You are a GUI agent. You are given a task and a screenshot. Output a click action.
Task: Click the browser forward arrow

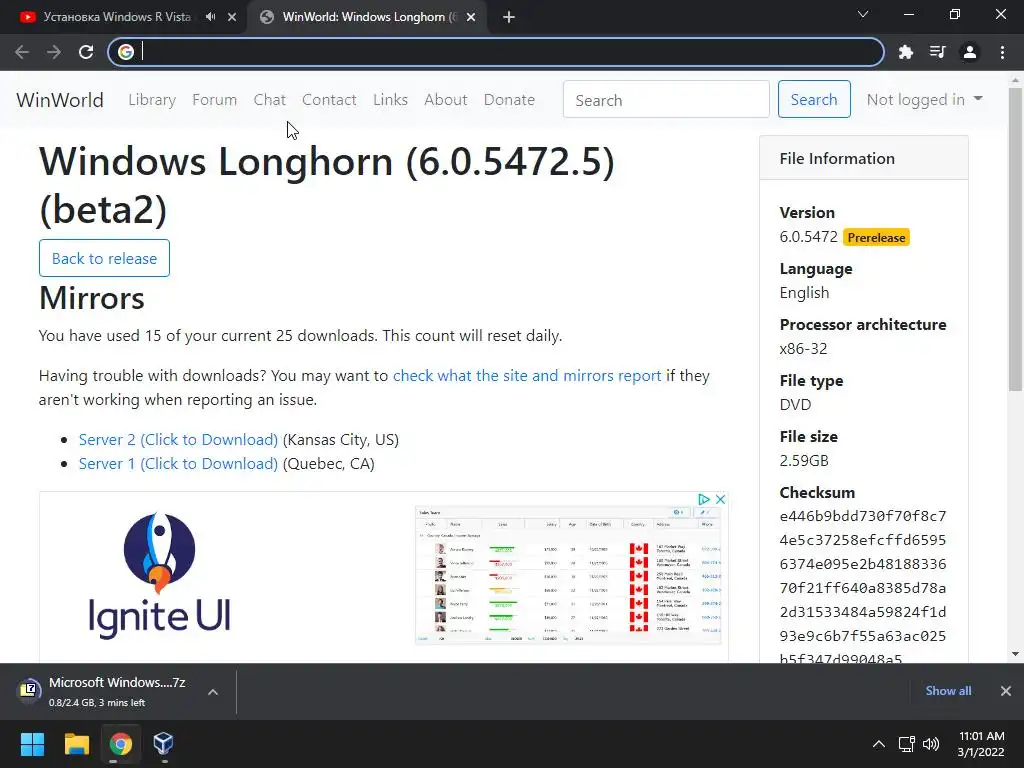[54, 52]
